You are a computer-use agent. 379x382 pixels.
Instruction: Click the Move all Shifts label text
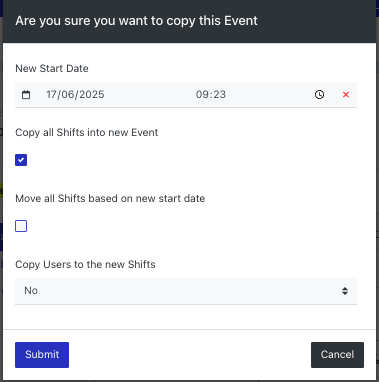[110, 198]
